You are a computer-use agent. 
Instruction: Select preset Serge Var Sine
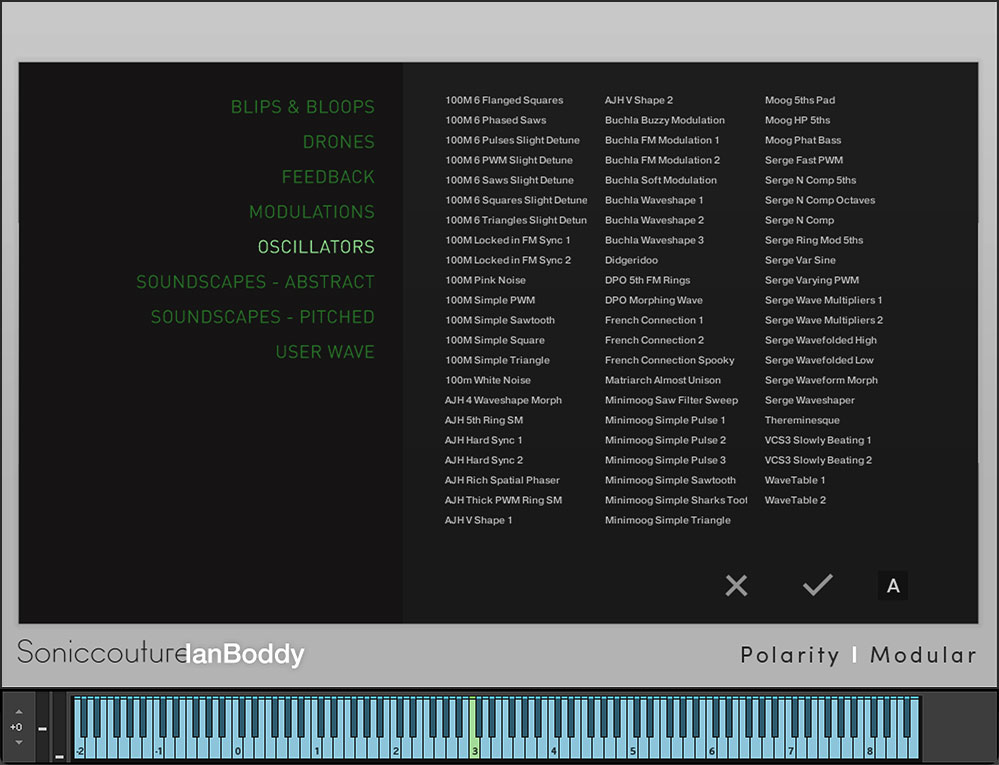[800, 260]
